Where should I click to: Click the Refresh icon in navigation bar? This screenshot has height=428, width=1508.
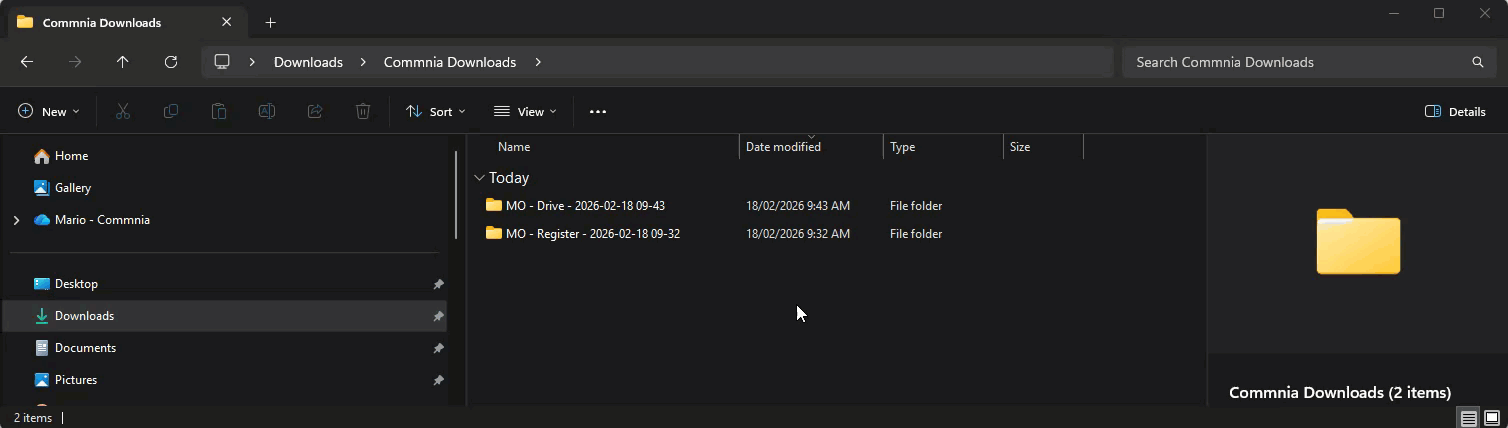[171, 62]
